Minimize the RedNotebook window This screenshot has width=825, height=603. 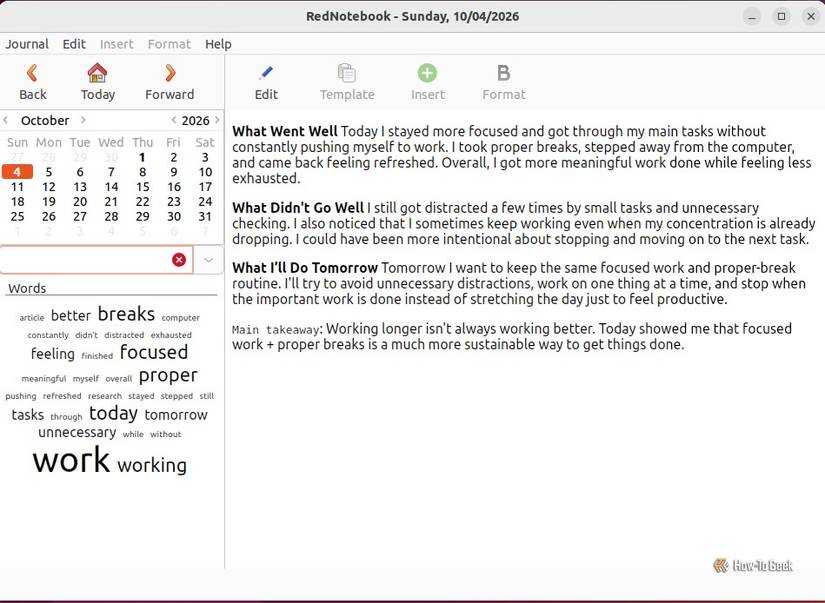click(x=752, y=17)
